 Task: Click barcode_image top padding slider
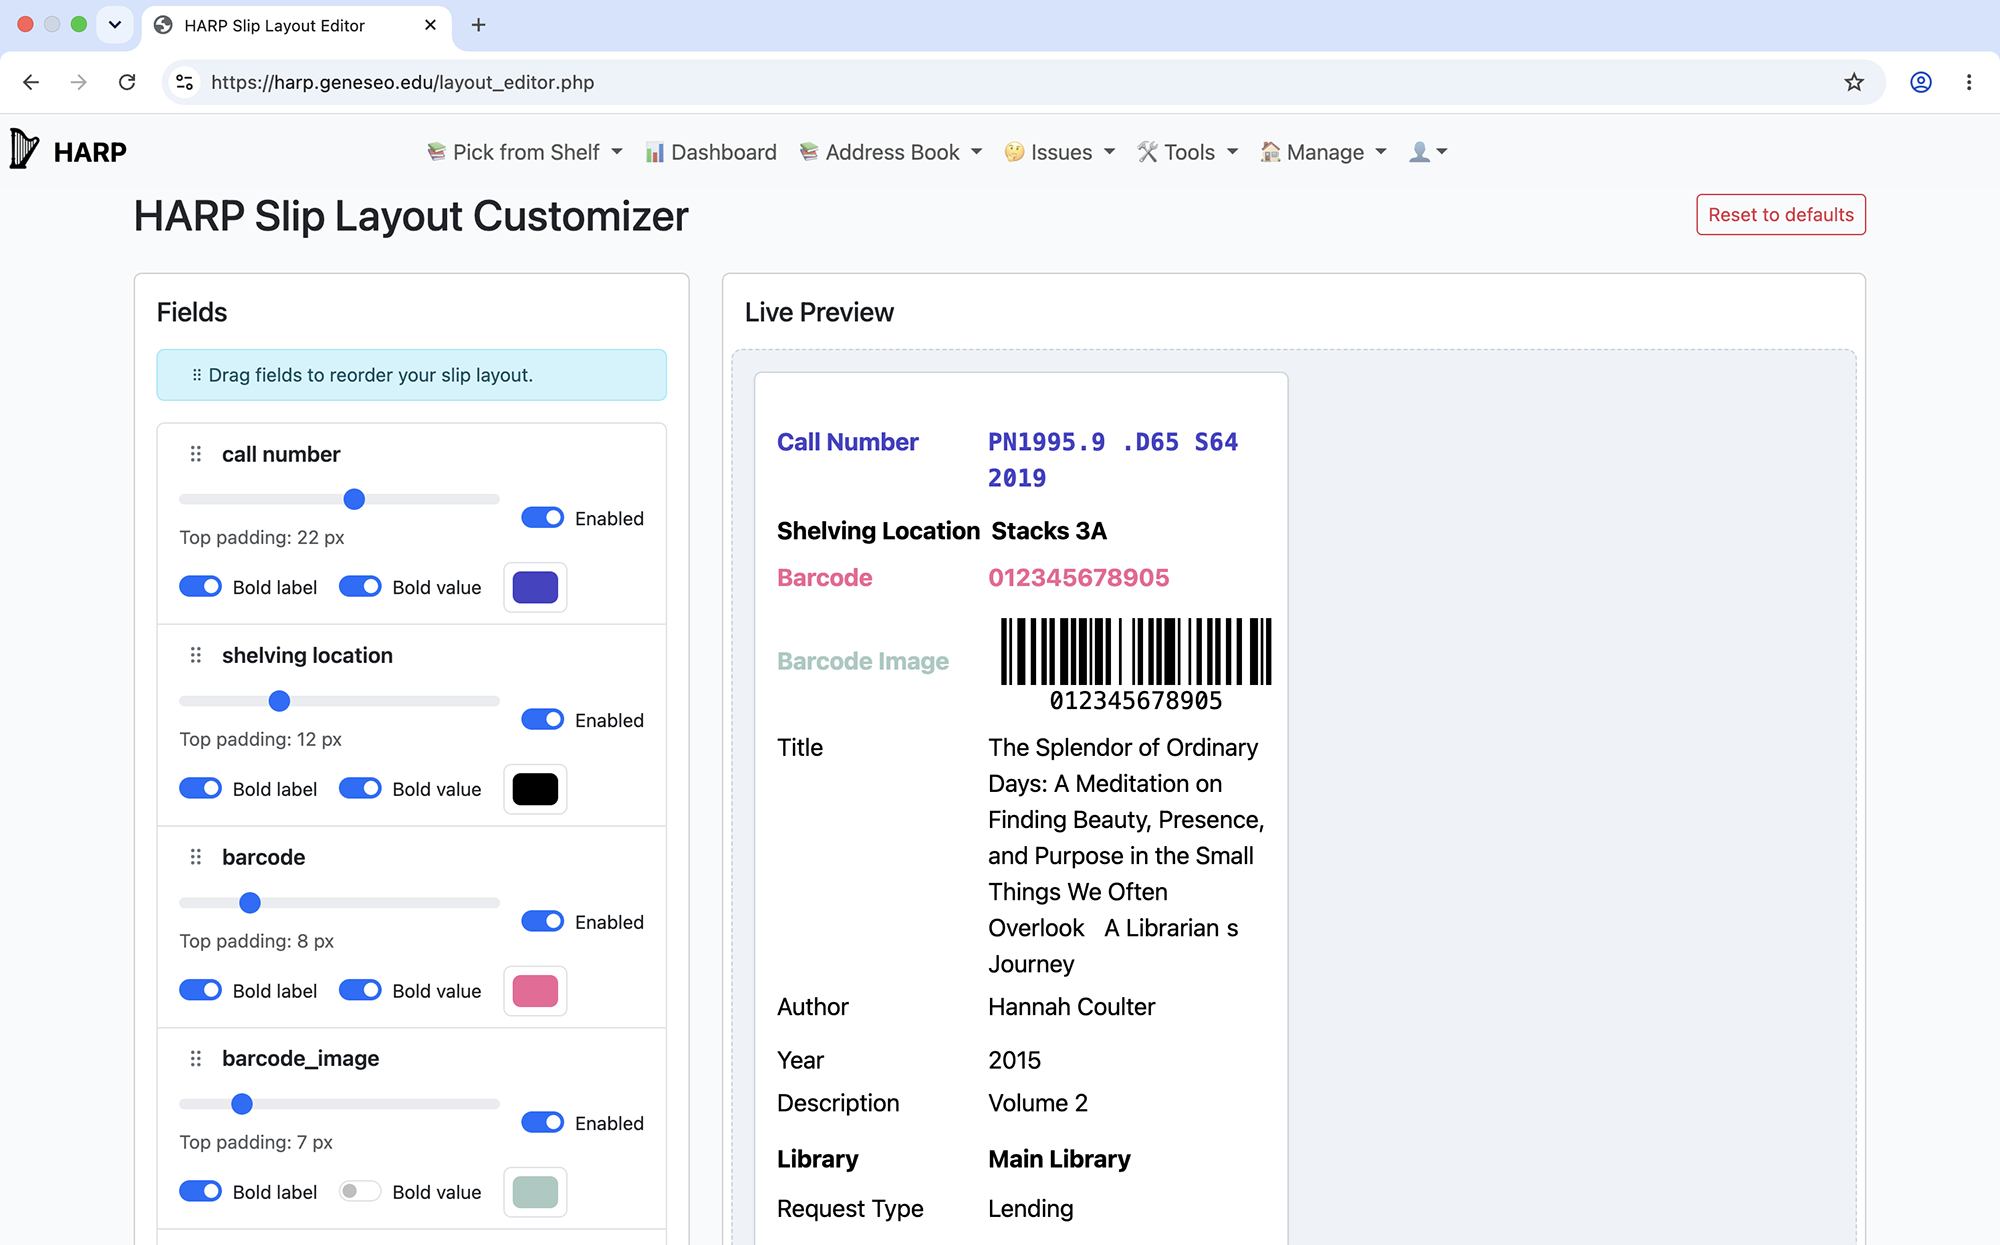(x=339, y=1104)
